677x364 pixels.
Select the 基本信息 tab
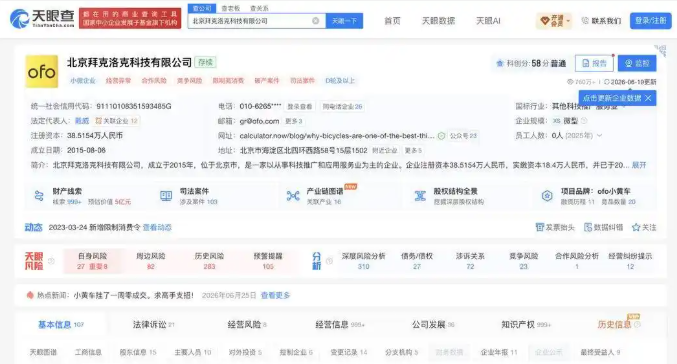(60, 325)
